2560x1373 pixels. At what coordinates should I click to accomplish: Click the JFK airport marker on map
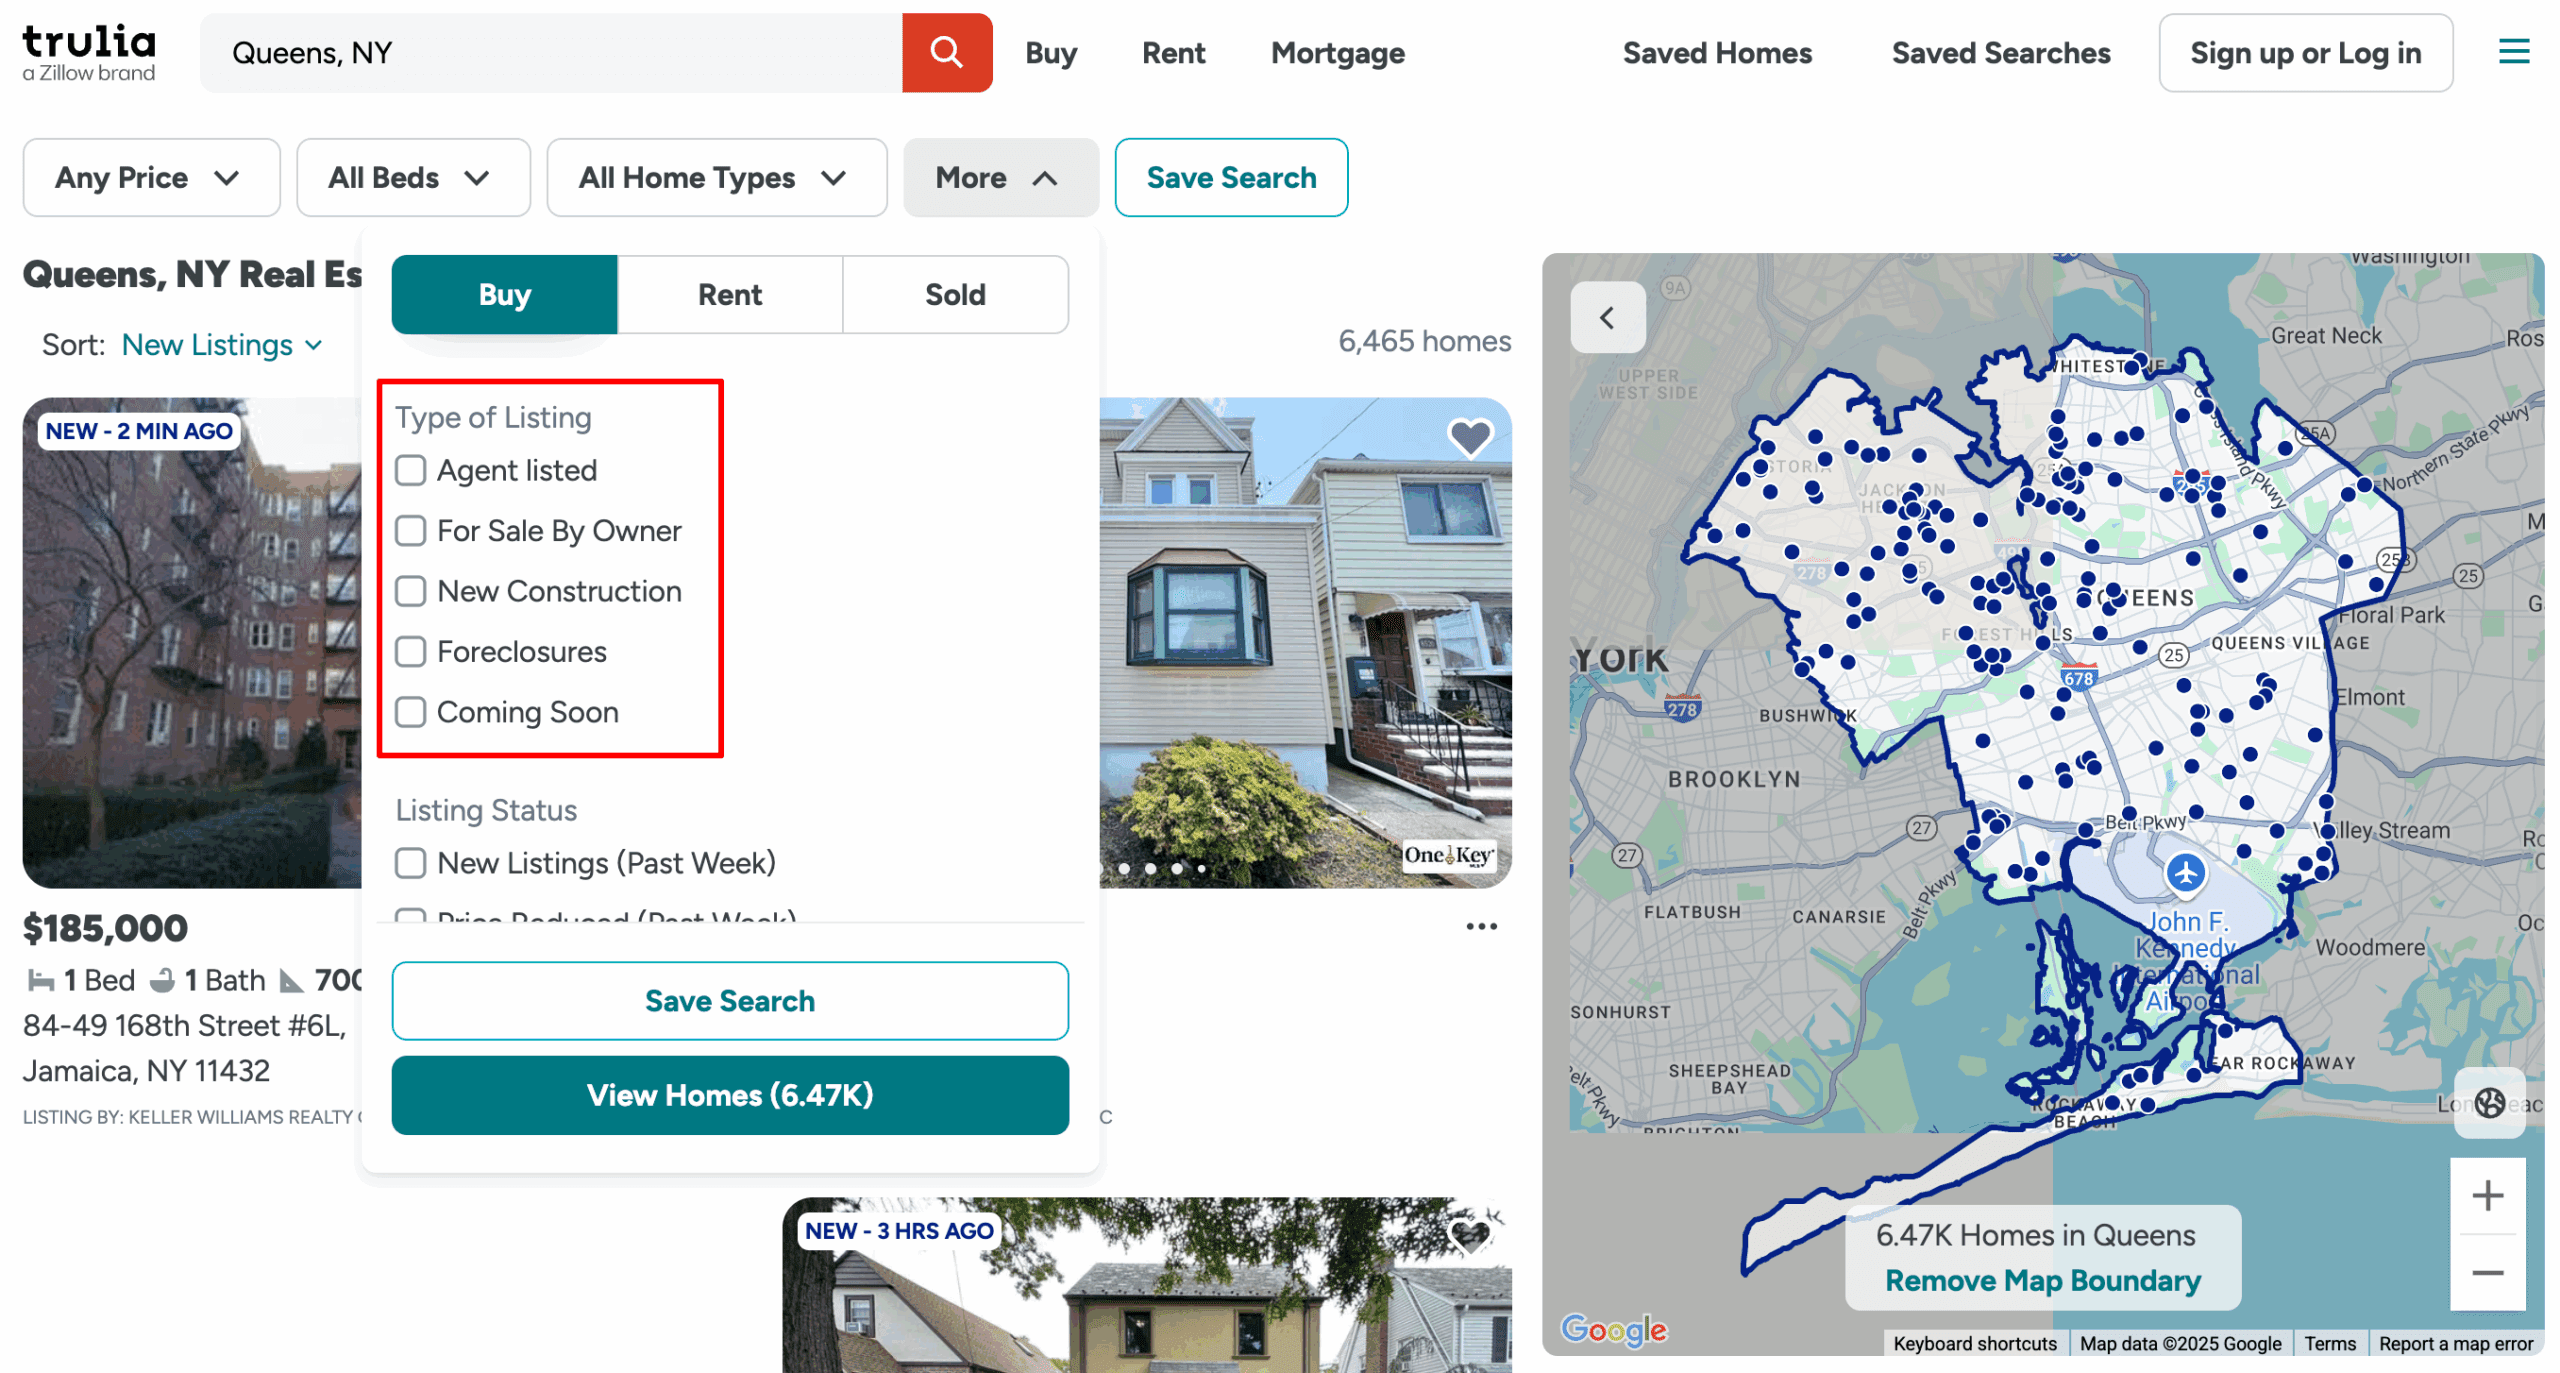click(2184, 872)
